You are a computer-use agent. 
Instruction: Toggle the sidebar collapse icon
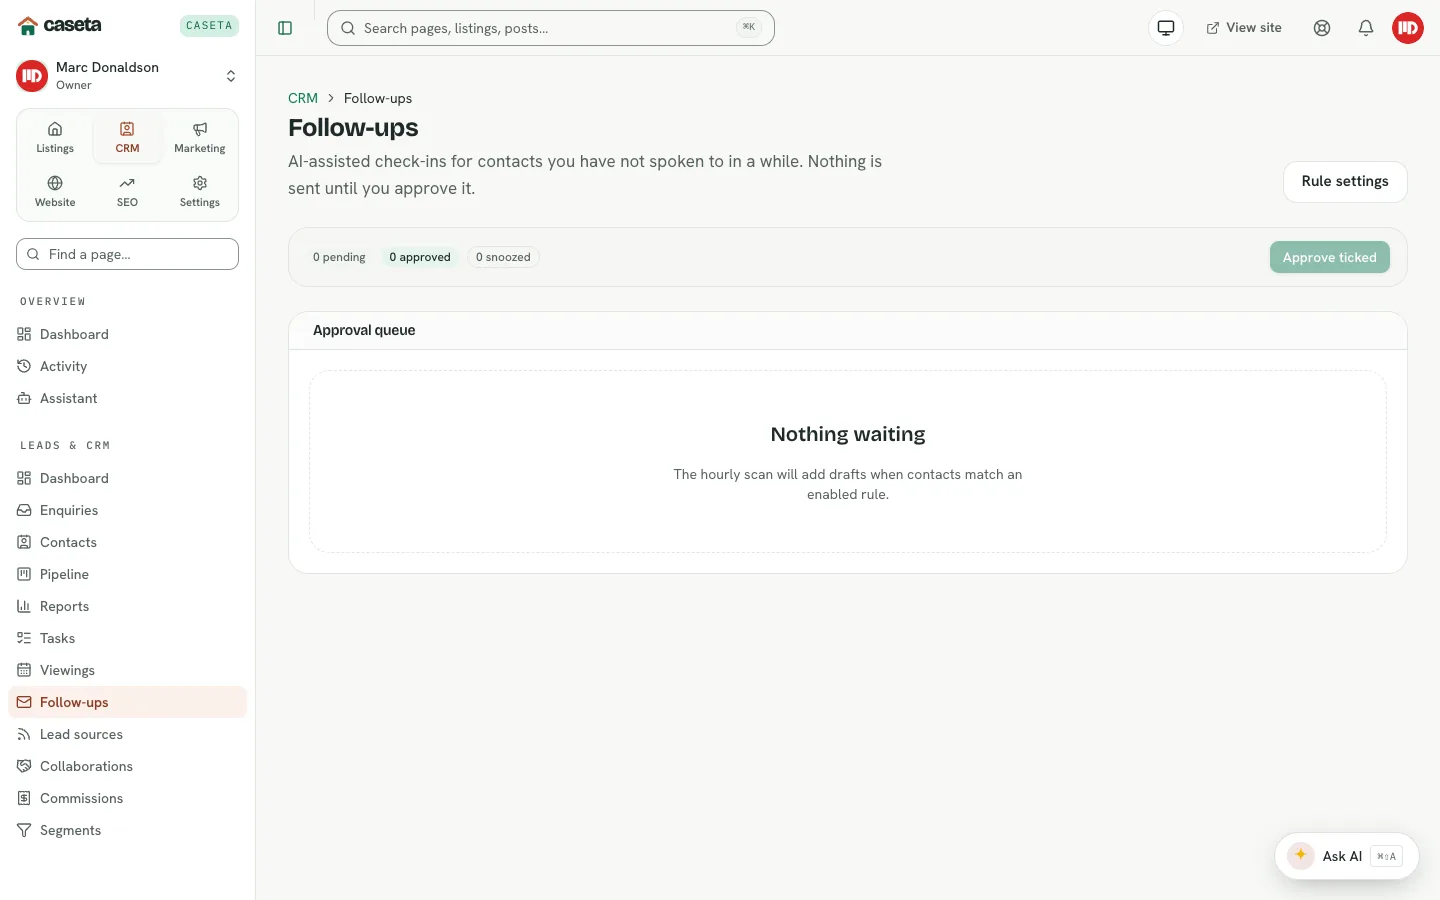pyautogui.click(x=285, y=28)
